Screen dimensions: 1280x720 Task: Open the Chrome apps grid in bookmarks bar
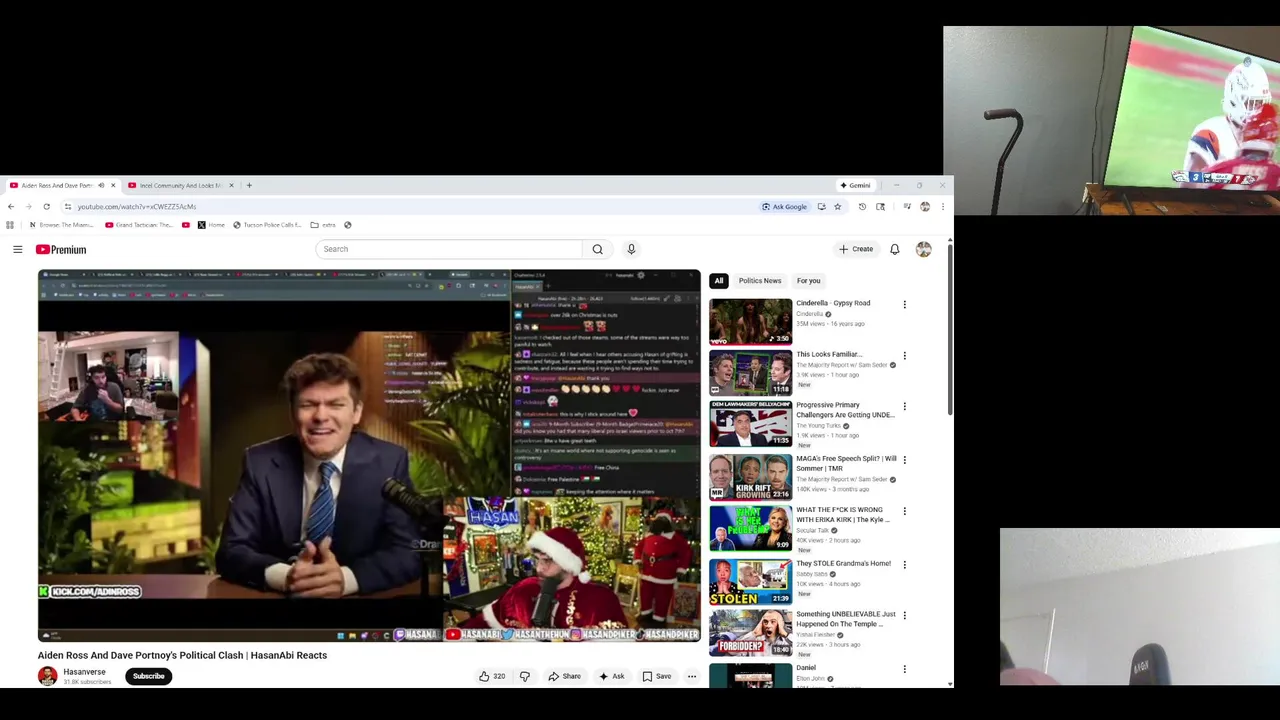click(10, 225)
